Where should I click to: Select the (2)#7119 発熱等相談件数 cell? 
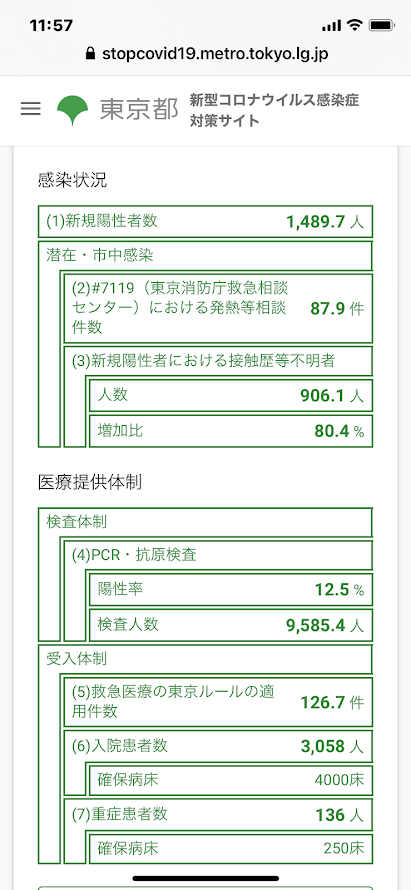click(x=219, y=308)
